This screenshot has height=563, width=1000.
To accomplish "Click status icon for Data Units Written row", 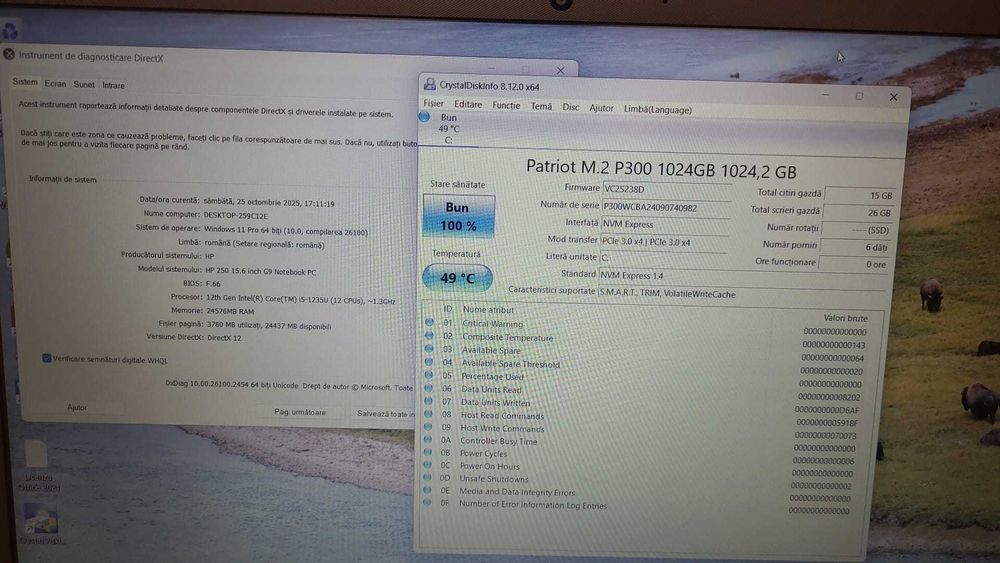I will click(429, 401).
